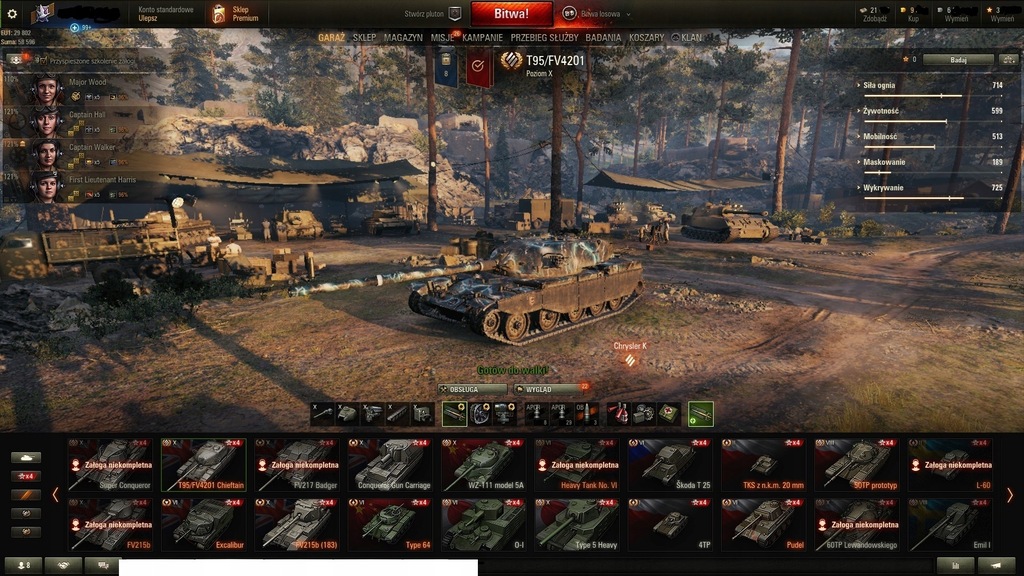Select the fire extinguisher consumable slot
The image size is (1024, 576).
[x=618, y=413]
